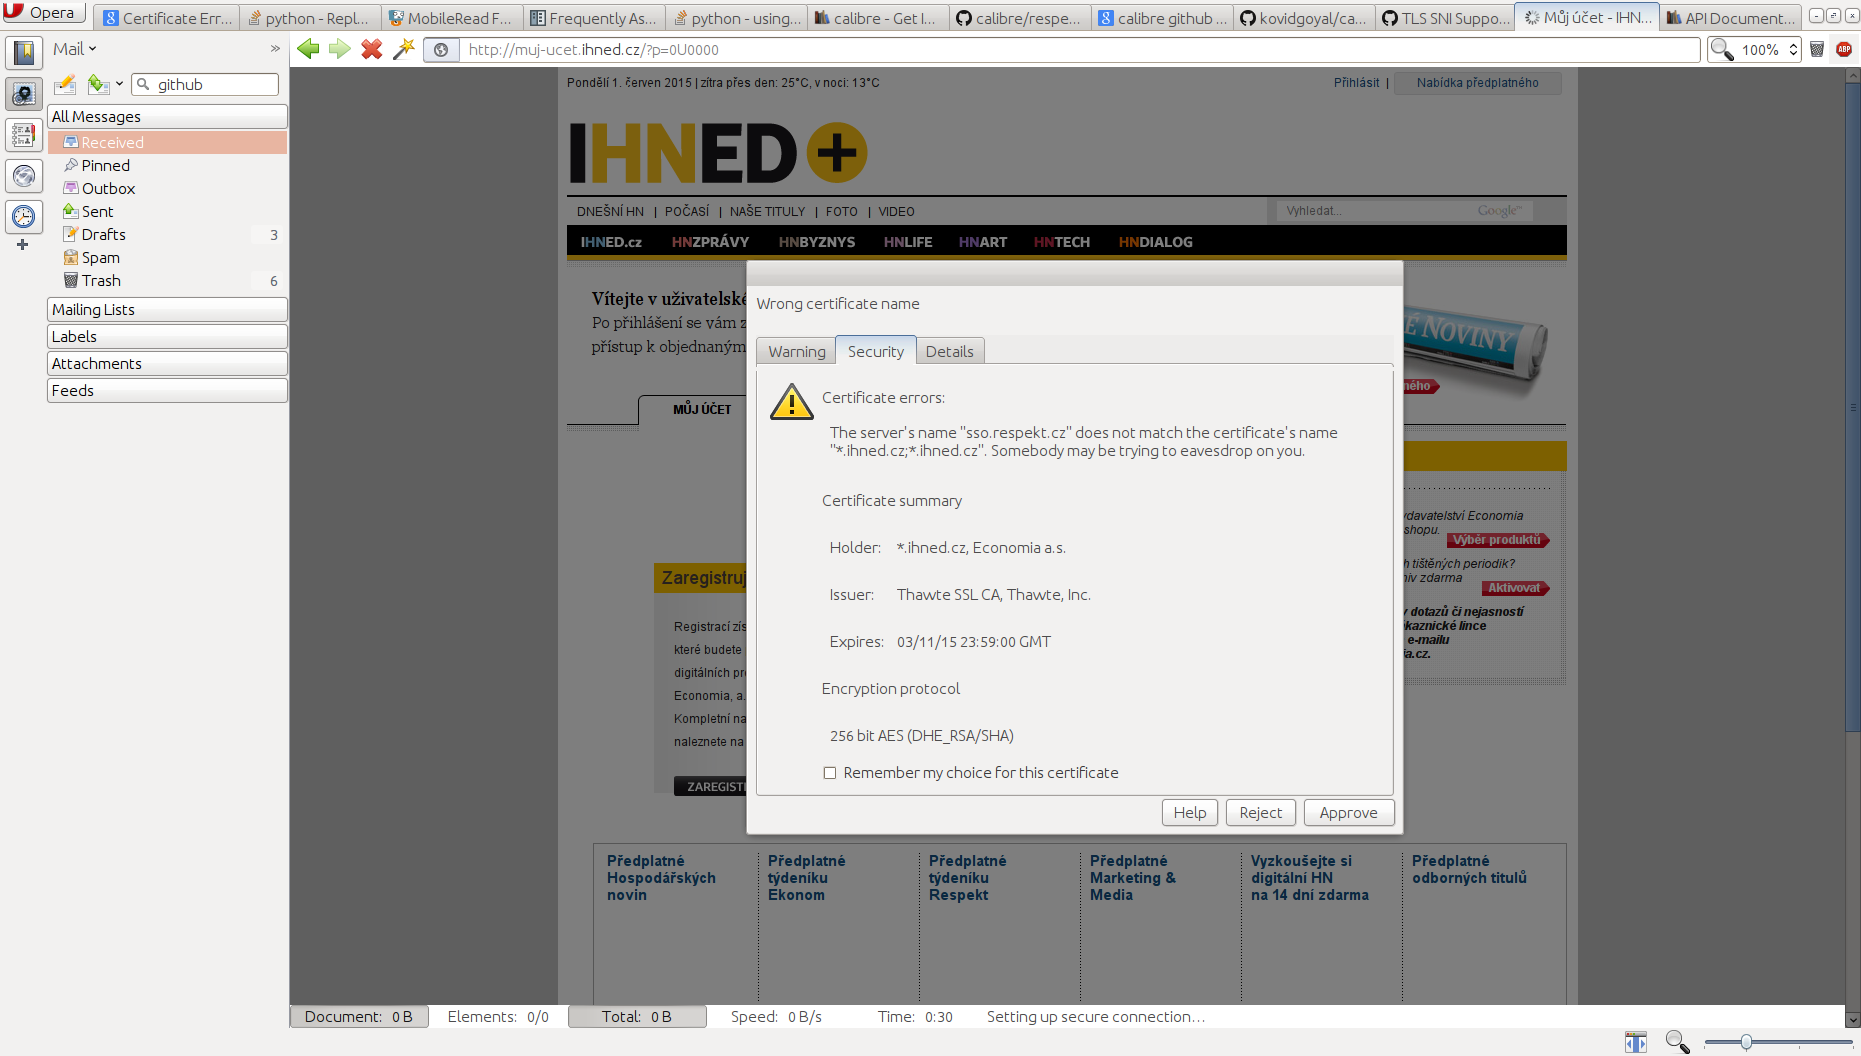Click the magnifier icon beside the zoom slider
Viewport: 1861px width, 1056px height.
coord(1677,1042)
